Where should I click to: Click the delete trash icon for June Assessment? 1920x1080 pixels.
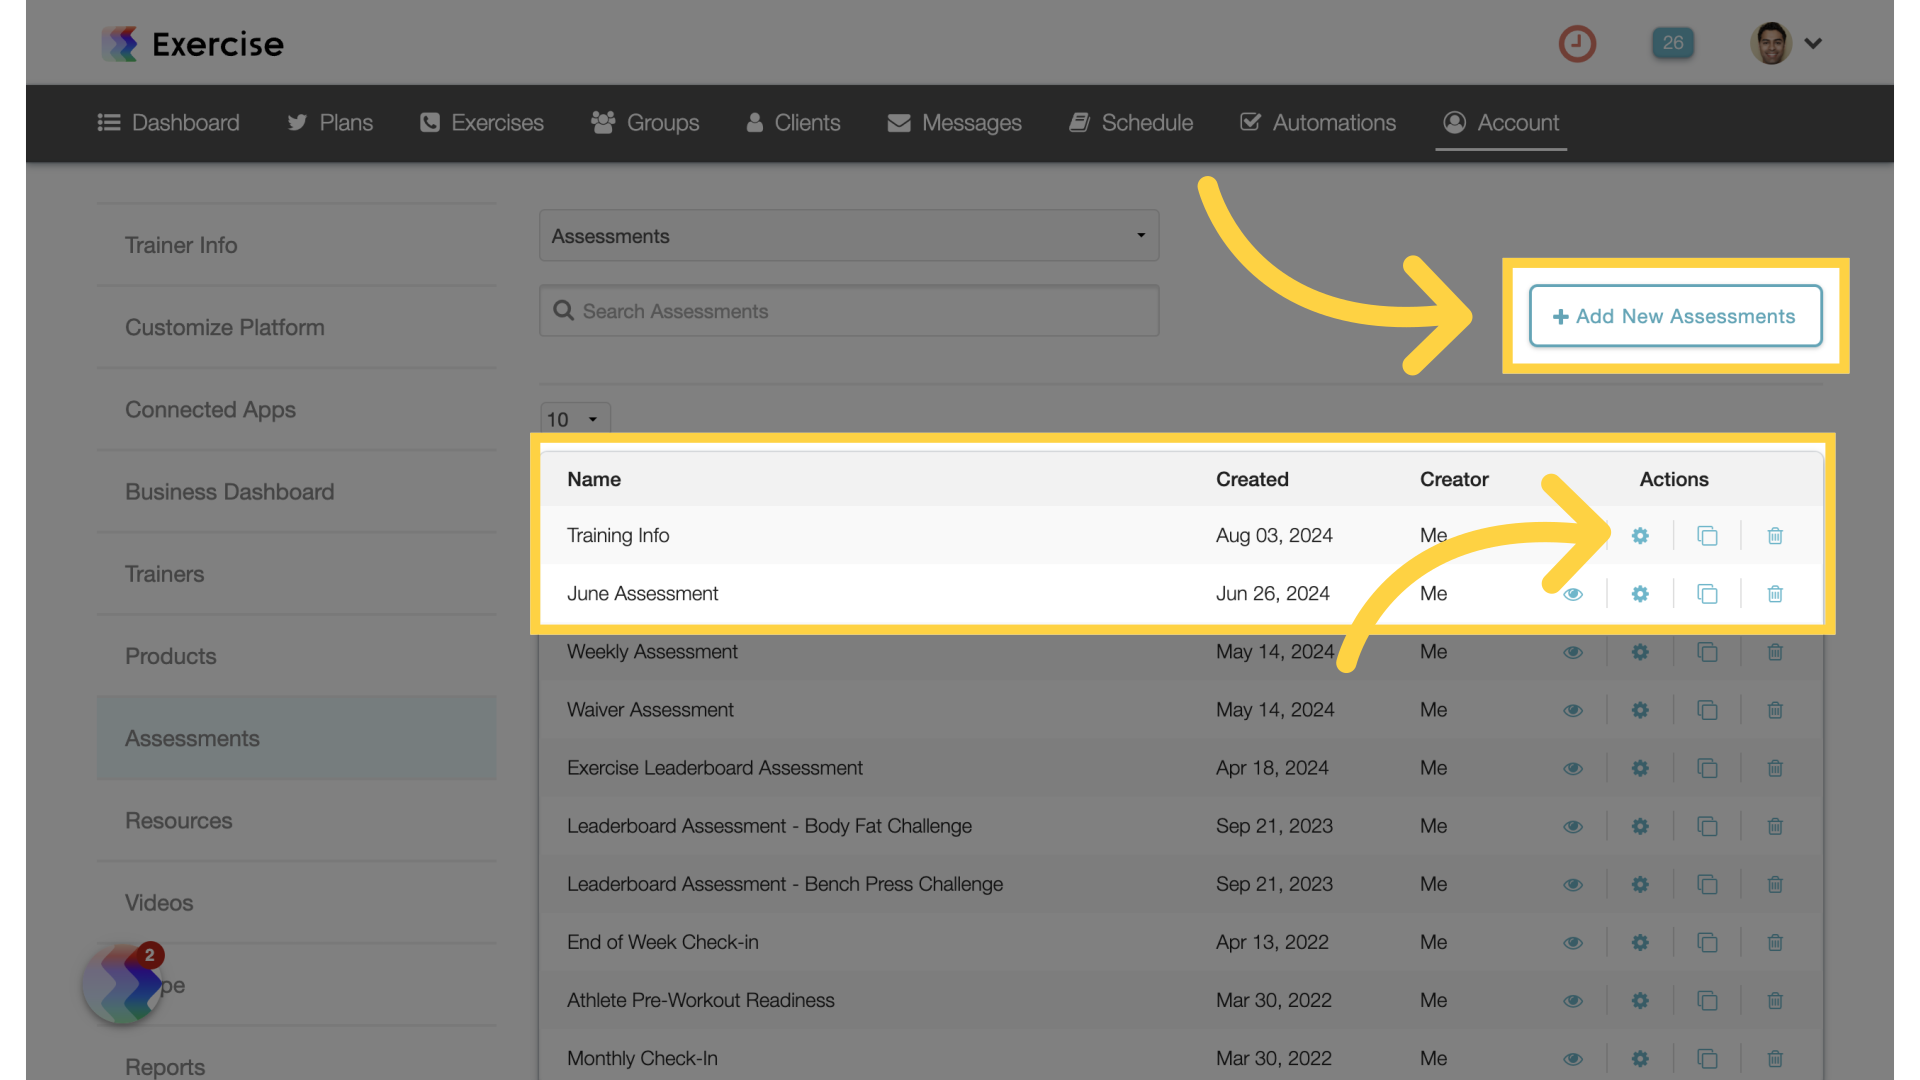pyautogui.click(x=1775, y=592)
